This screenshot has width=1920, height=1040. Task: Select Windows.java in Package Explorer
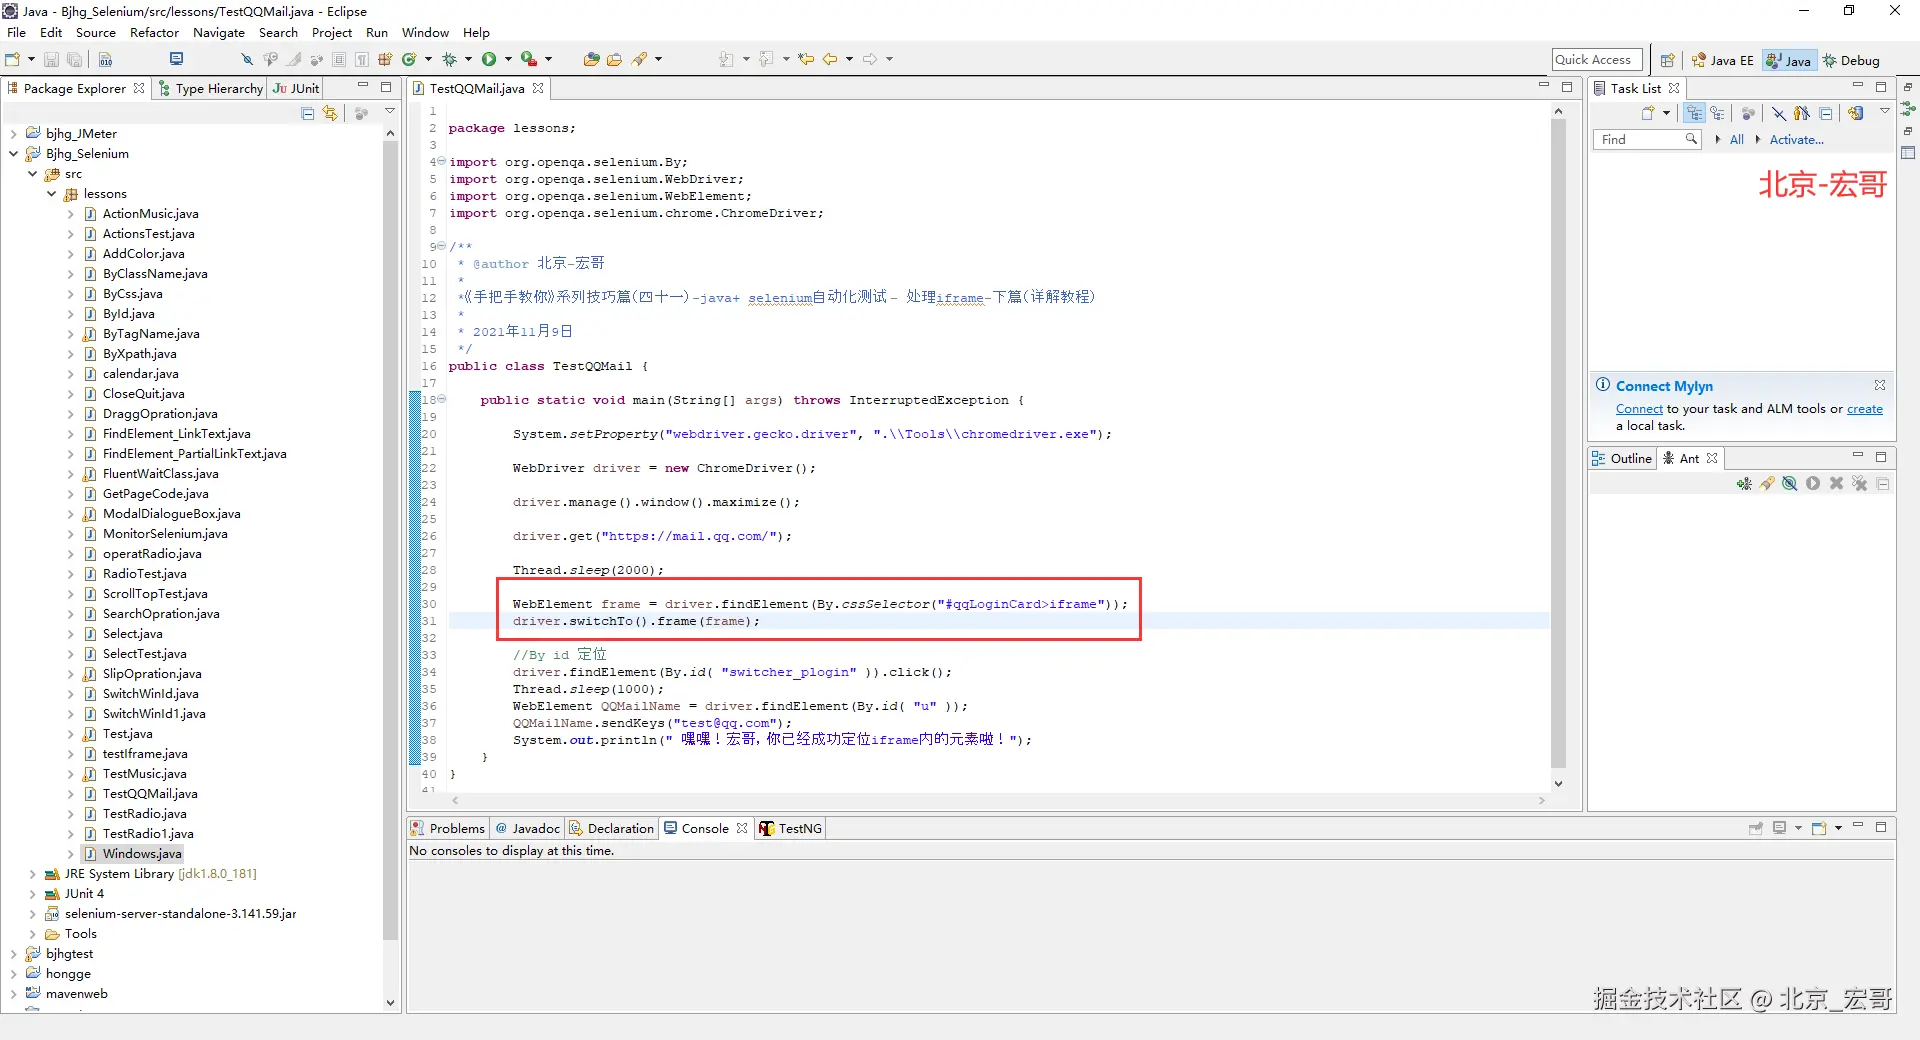[x=142, y=854]
